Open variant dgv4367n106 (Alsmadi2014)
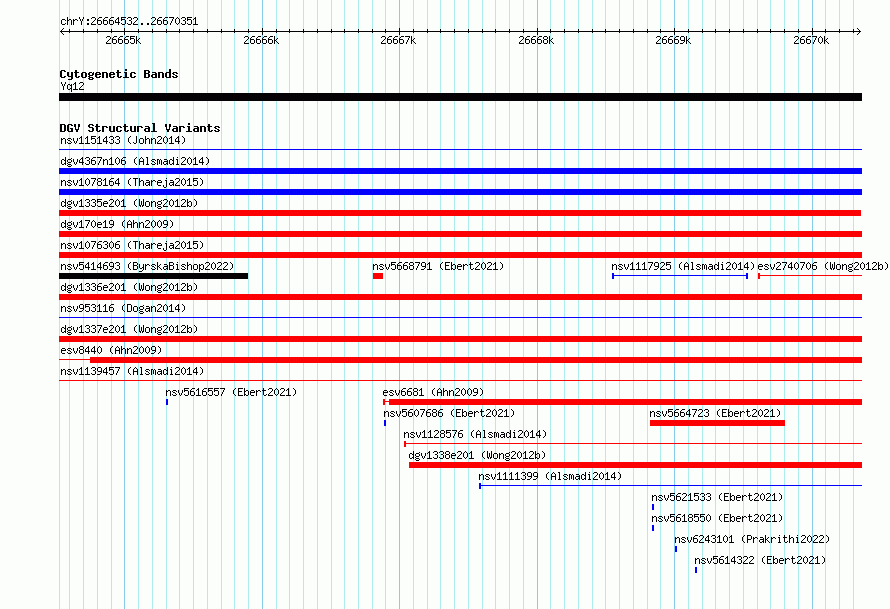This screenshot has height=609, width=890. 135,161
